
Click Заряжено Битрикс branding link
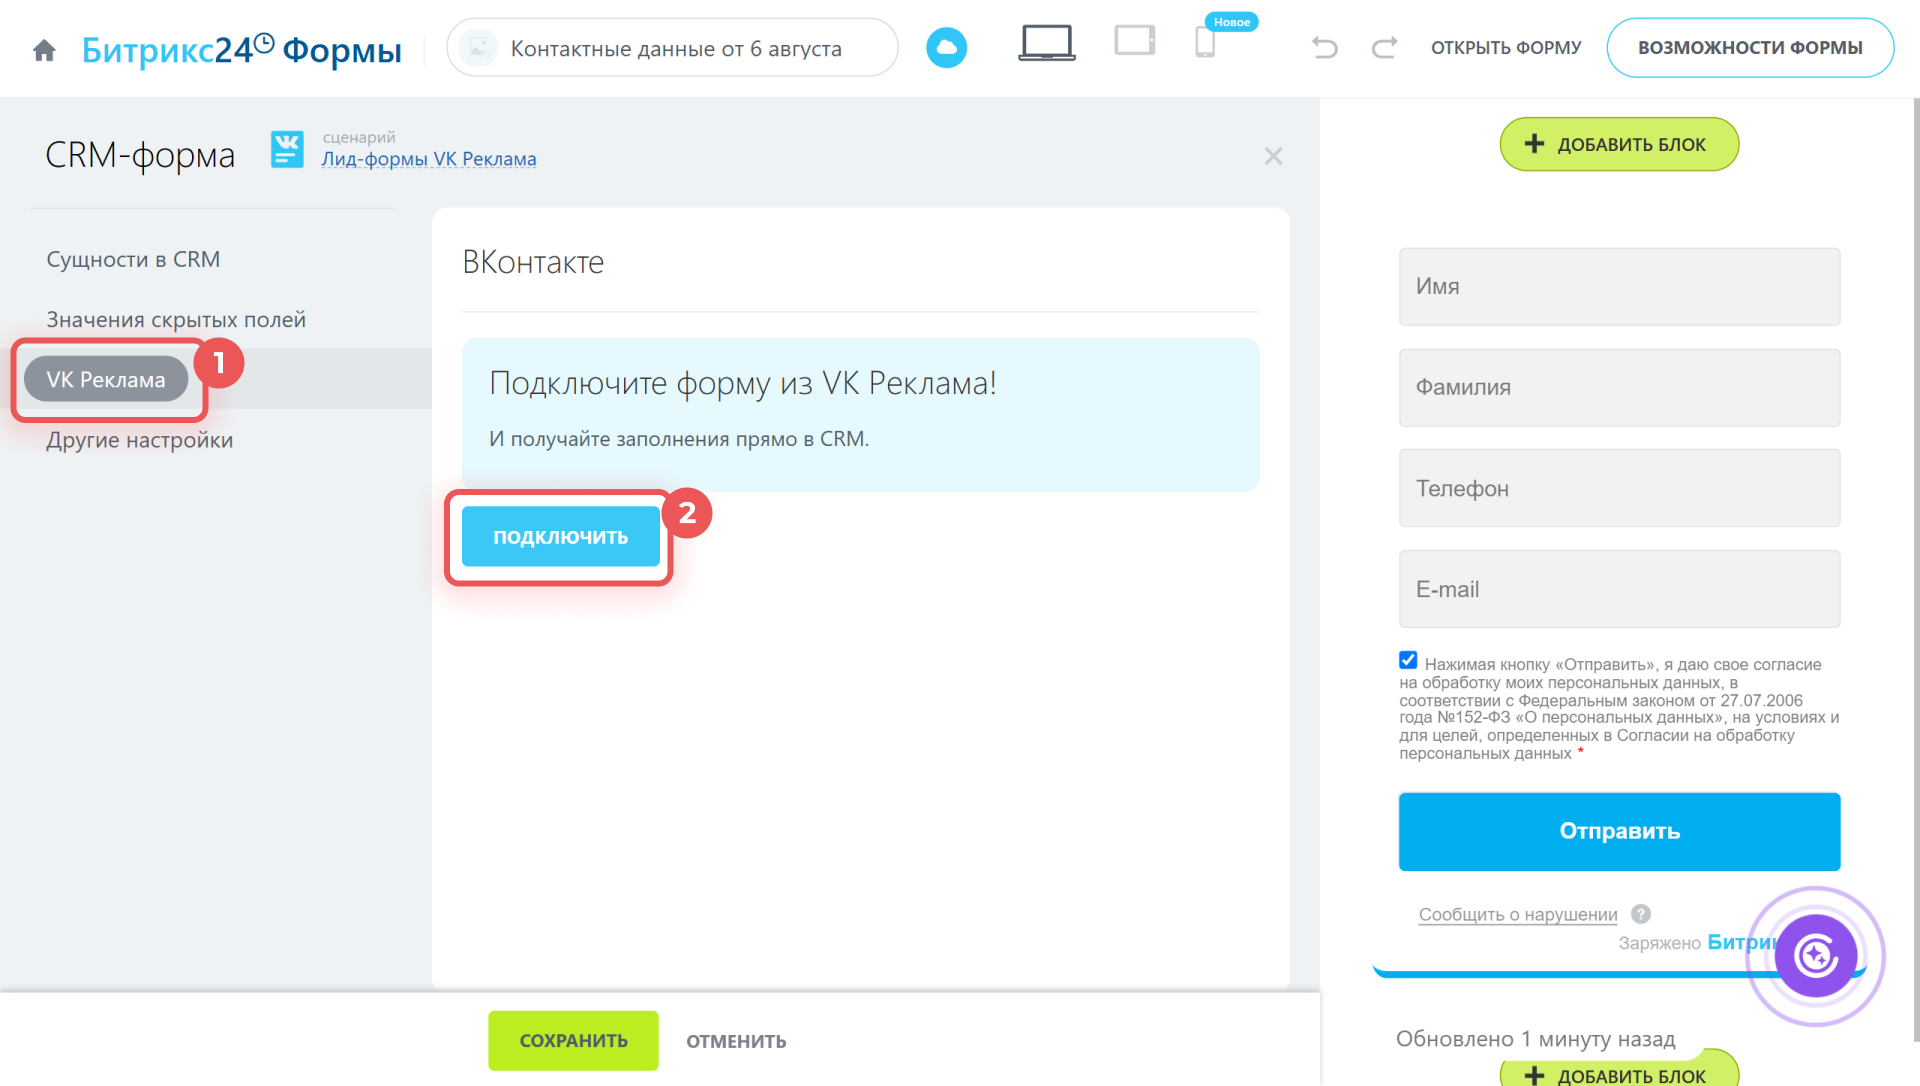click(x=1698, y=942)
